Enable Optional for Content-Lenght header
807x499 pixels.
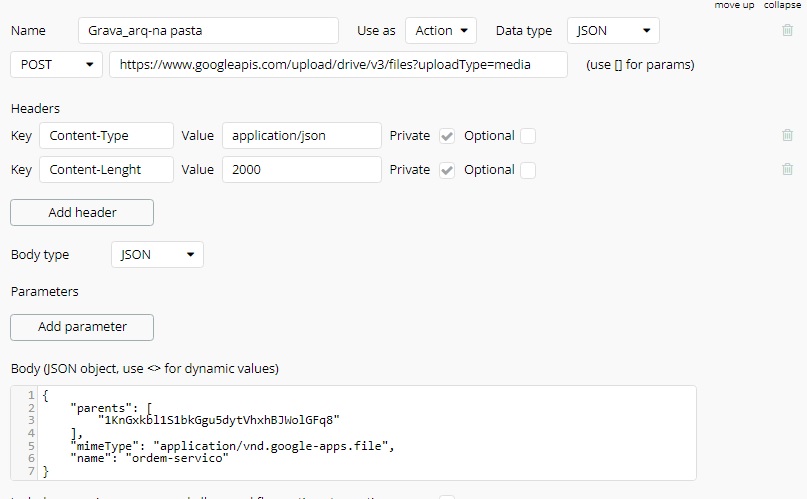(528, 170)
